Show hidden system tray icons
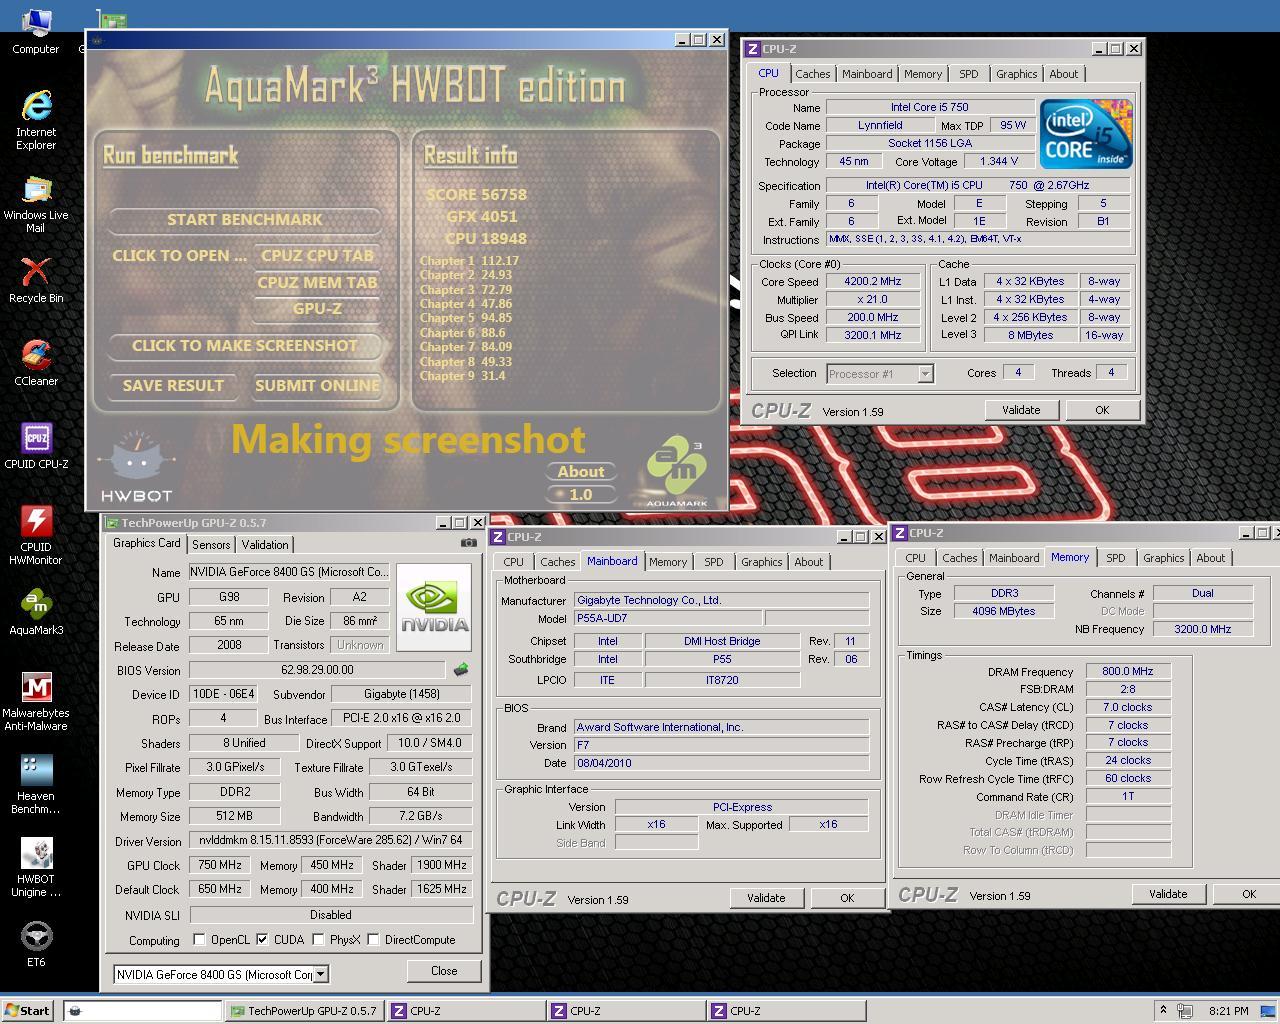 point(1162,1011)
